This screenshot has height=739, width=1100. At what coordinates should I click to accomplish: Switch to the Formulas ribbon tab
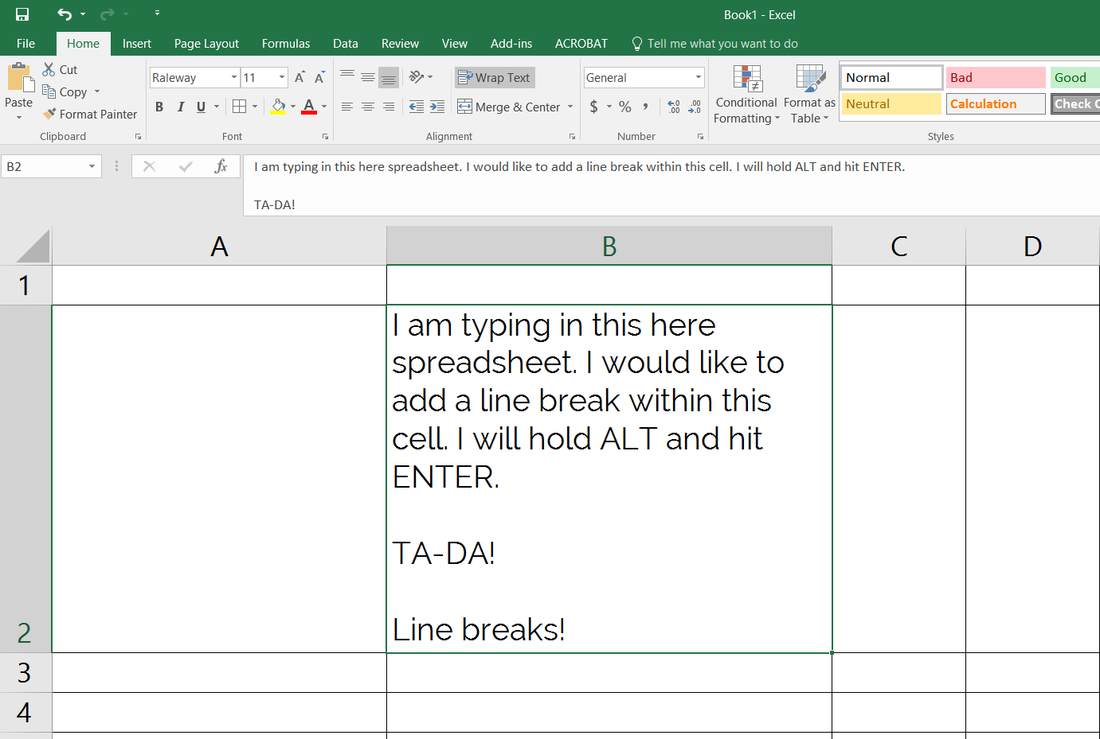[286, 43]
